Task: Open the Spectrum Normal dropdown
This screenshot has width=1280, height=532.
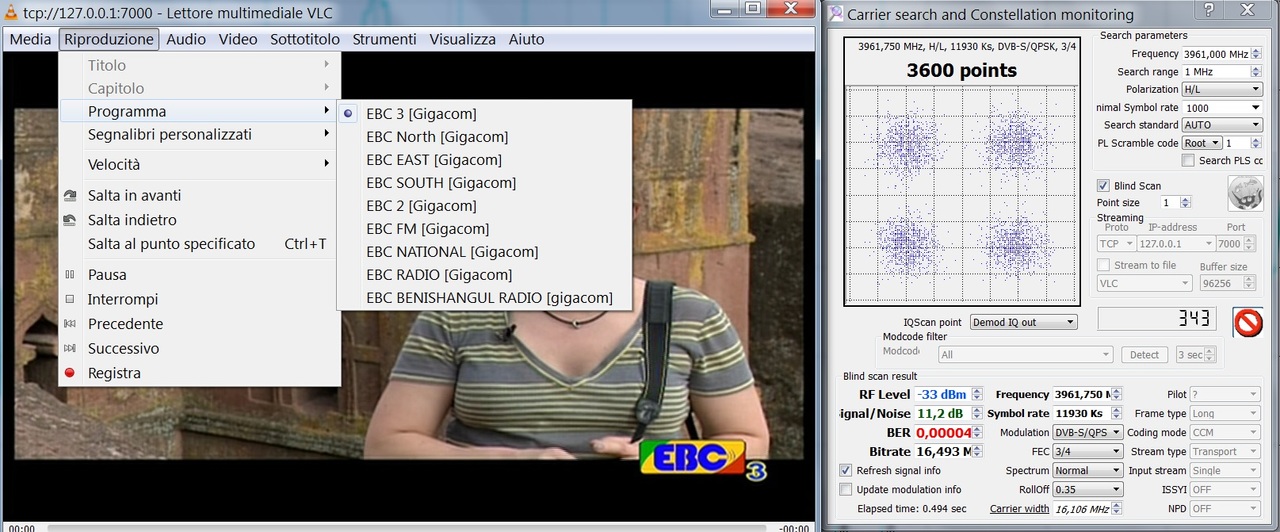Action: point(1088,470)
